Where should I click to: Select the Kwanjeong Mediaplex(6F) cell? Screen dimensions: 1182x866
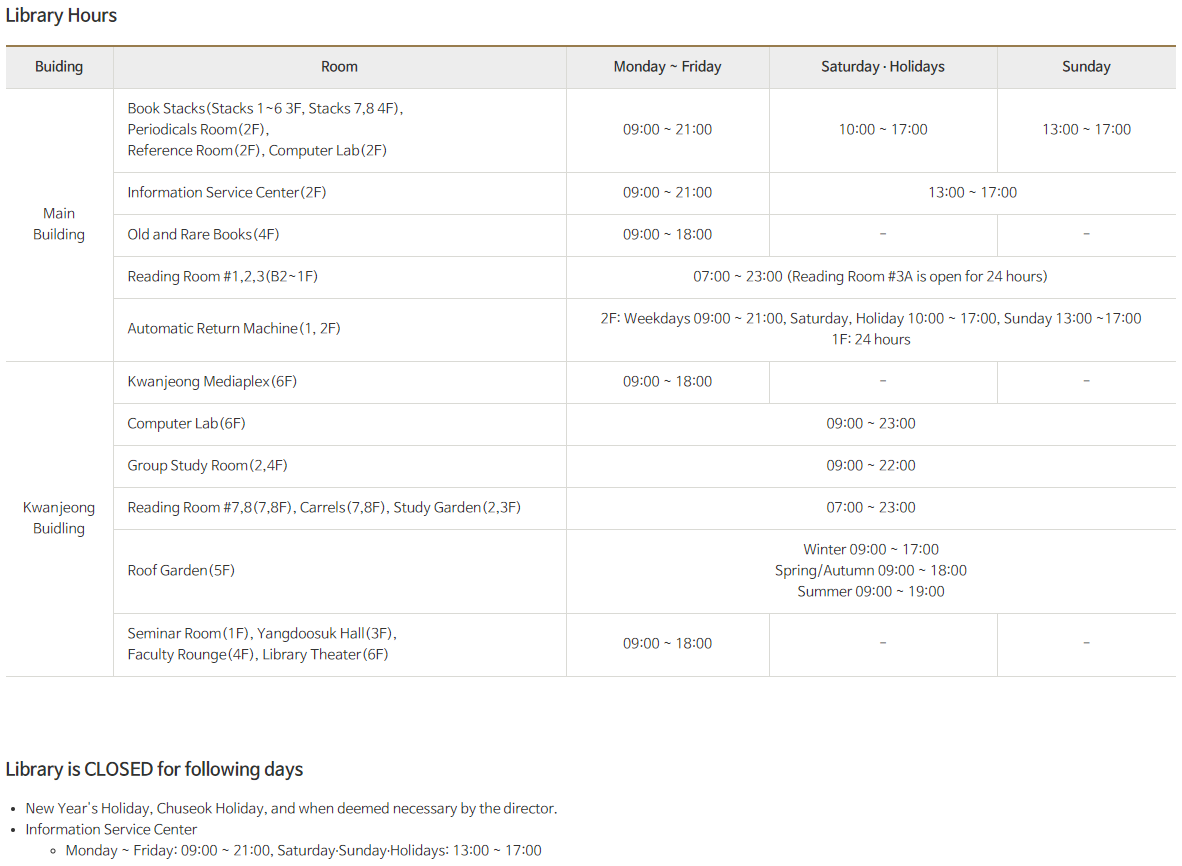[x=212, y=382]
